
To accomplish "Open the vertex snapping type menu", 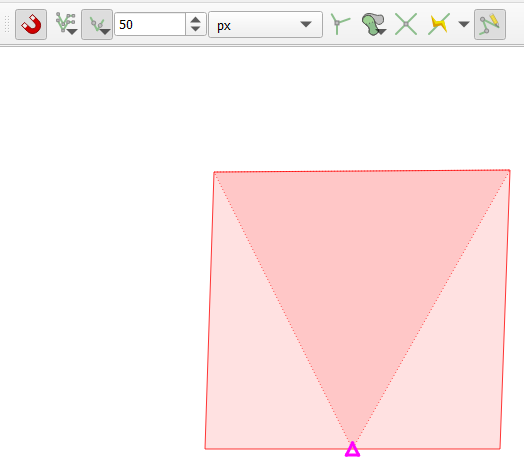I will (x=97, y=24).
